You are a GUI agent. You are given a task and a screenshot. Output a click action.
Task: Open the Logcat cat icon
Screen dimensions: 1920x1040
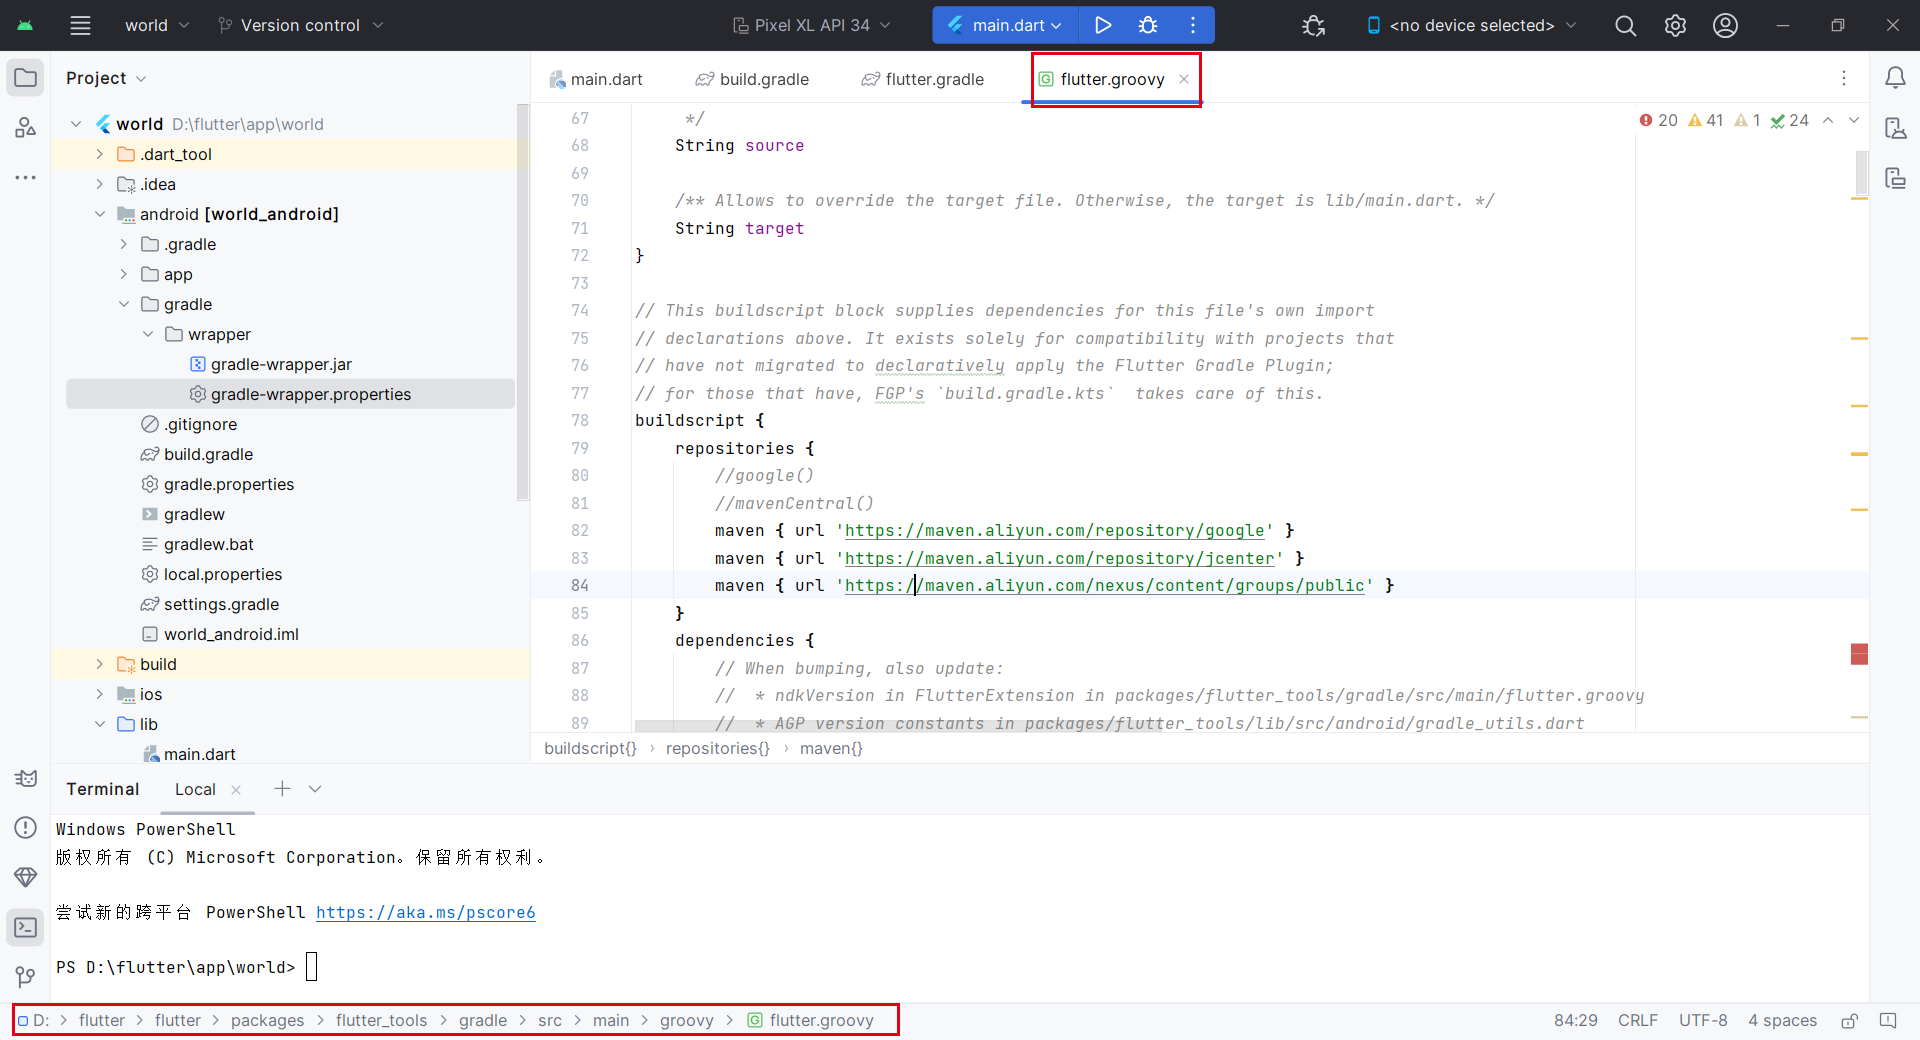click(x=26, y=778)
